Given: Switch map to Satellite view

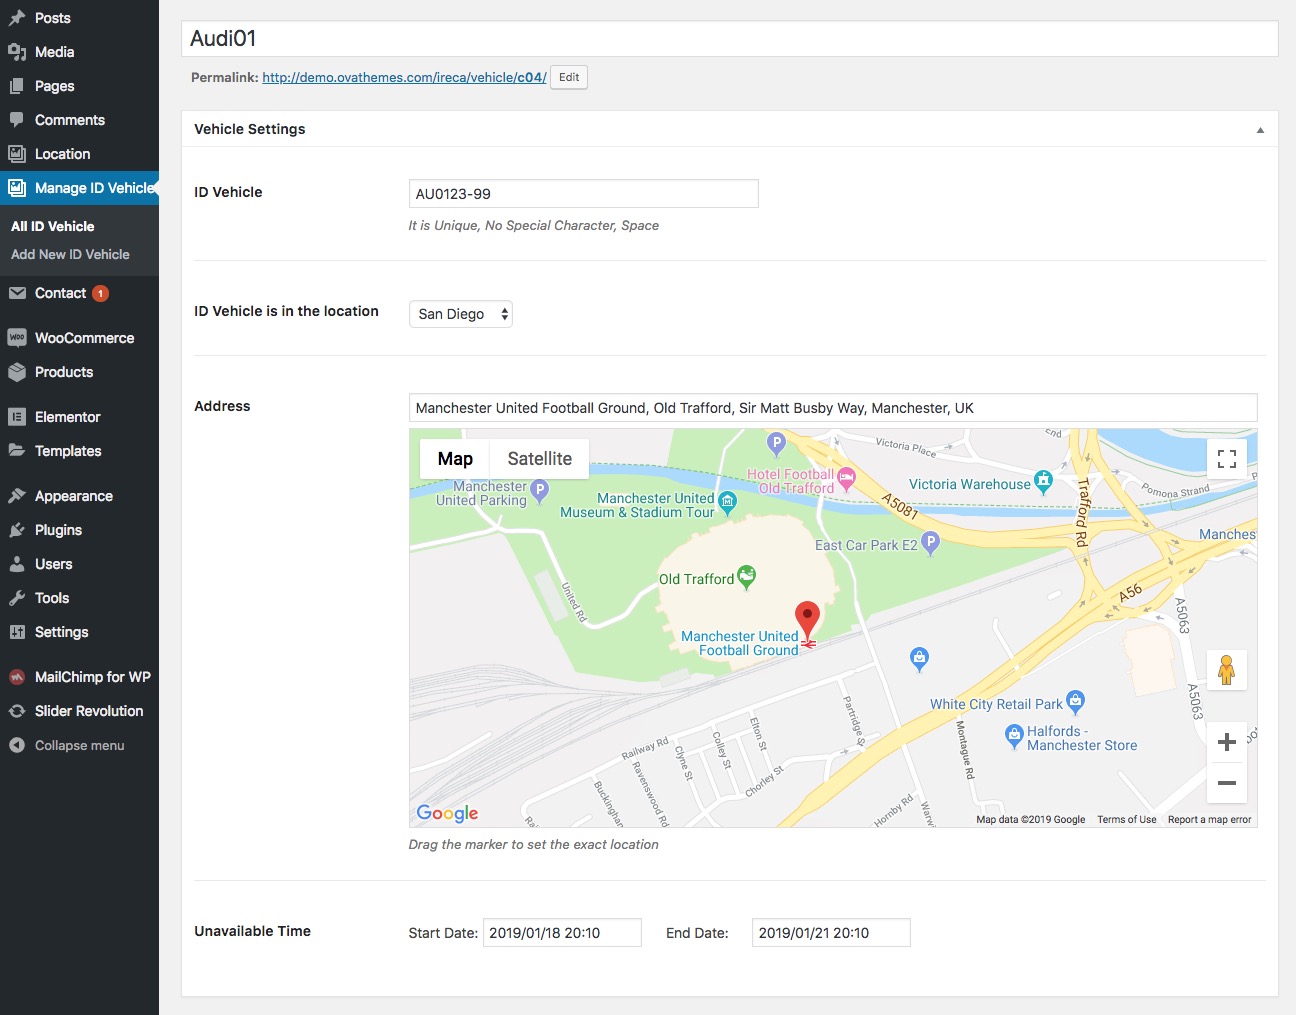Looking at the screenshot, I should click(x=539, y=459).
